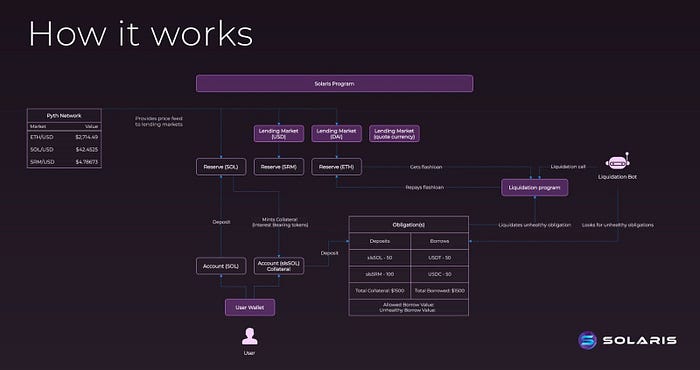Click the SOLARIS wordmark text
Viewport: 700px width, 370px height.
(x=639, y=341)
